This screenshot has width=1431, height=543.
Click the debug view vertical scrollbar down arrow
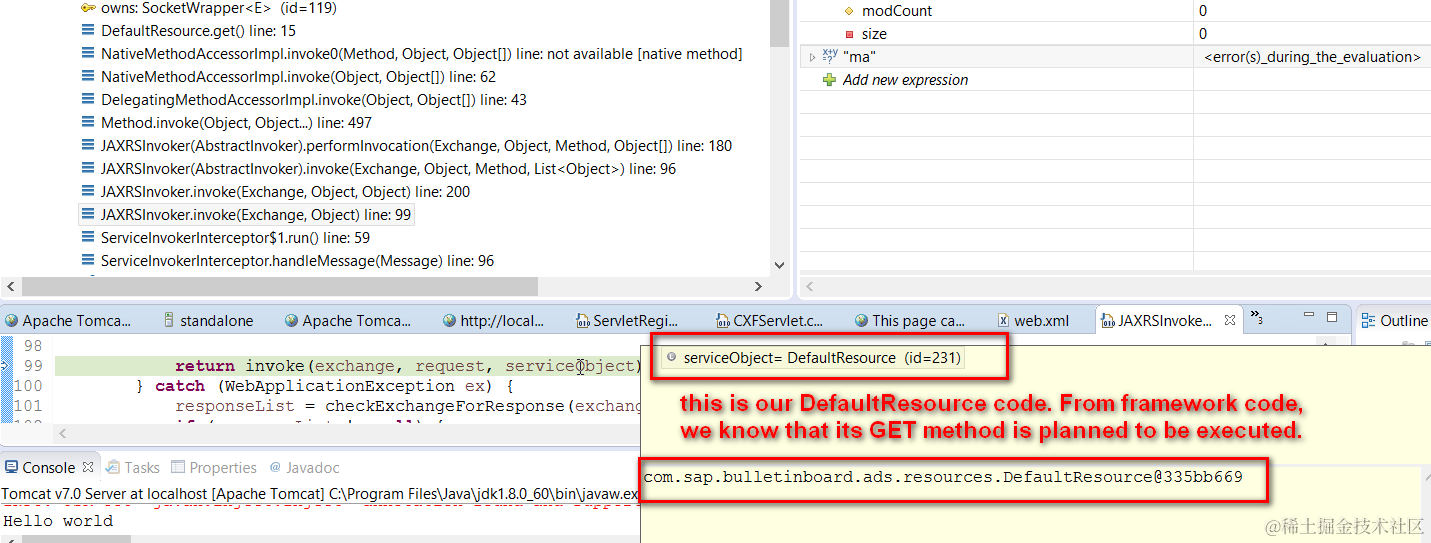point(780,265)
